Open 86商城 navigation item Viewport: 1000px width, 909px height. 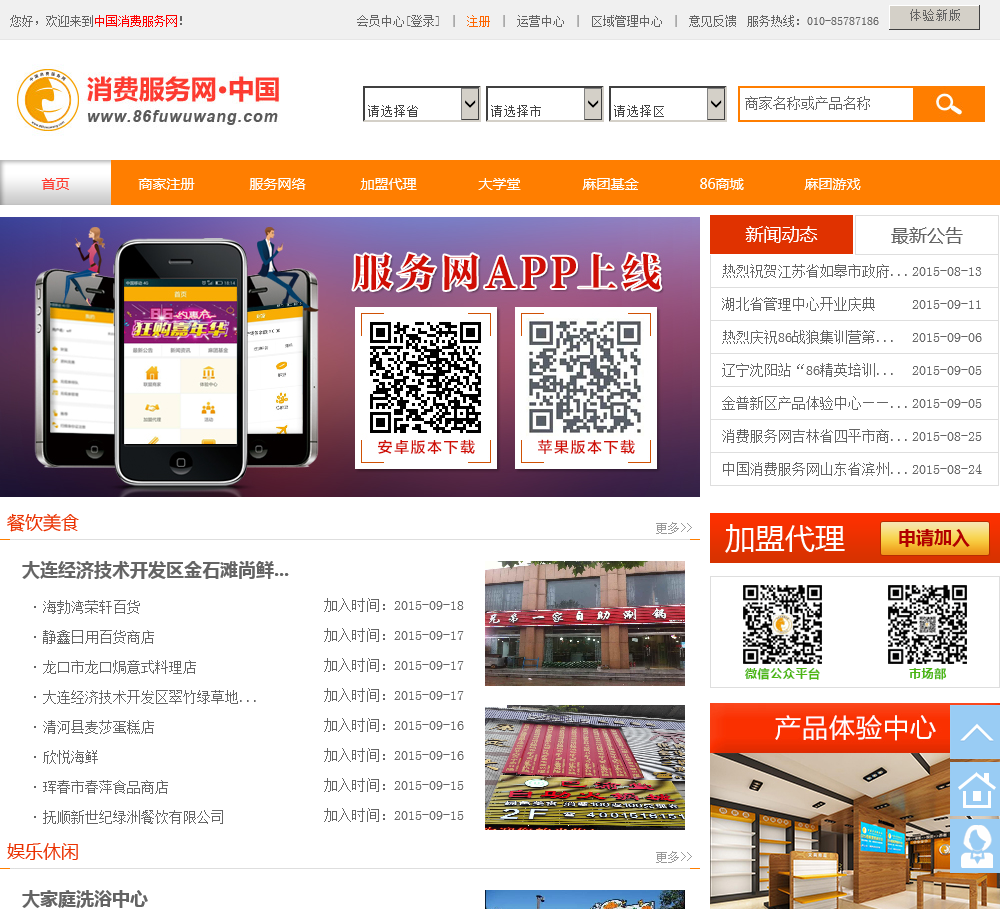[x=721, y=184]
